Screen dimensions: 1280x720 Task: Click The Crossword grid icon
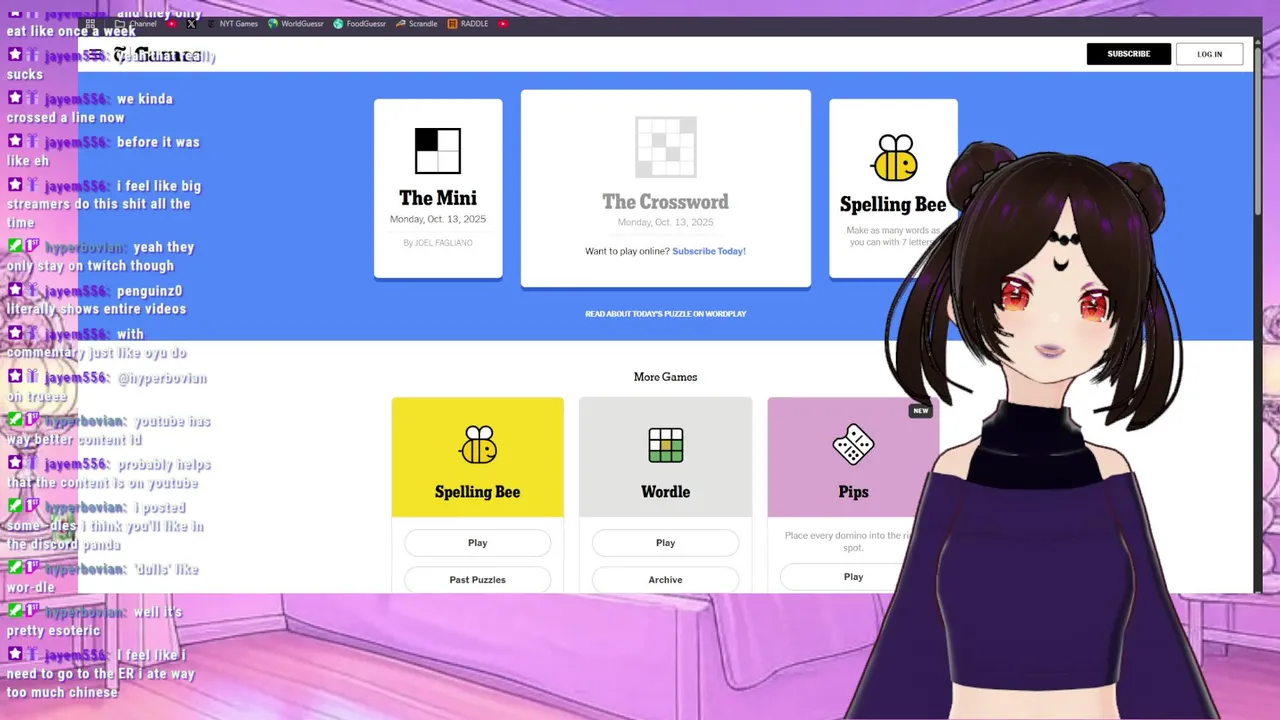click(666, 147)
